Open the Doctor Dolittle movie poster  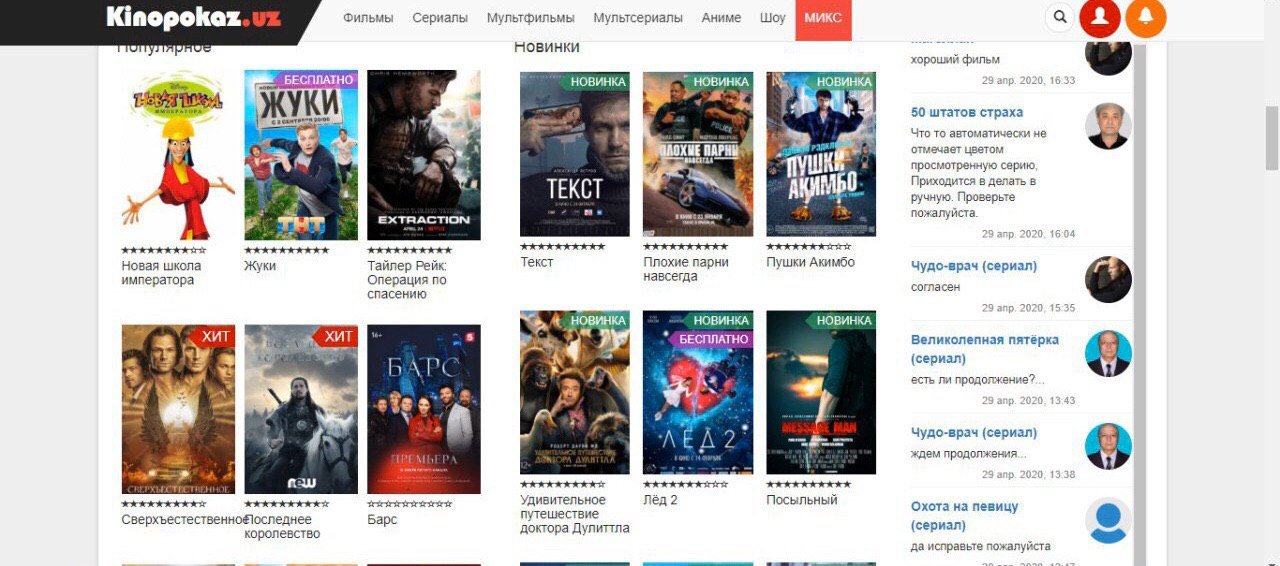click(x=575, y=392)
